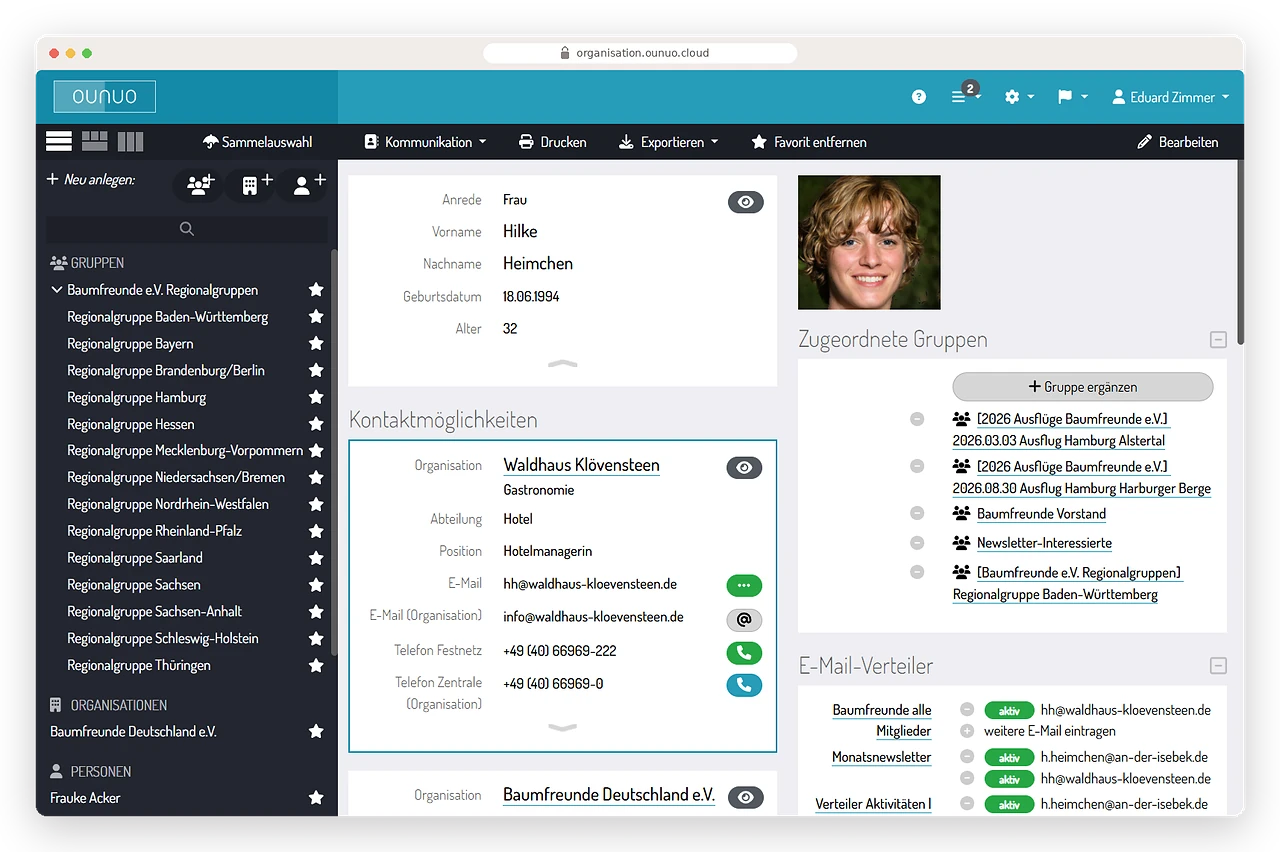Unstar Regionalgruppe Hessen favorite

[x=316, y=424]
